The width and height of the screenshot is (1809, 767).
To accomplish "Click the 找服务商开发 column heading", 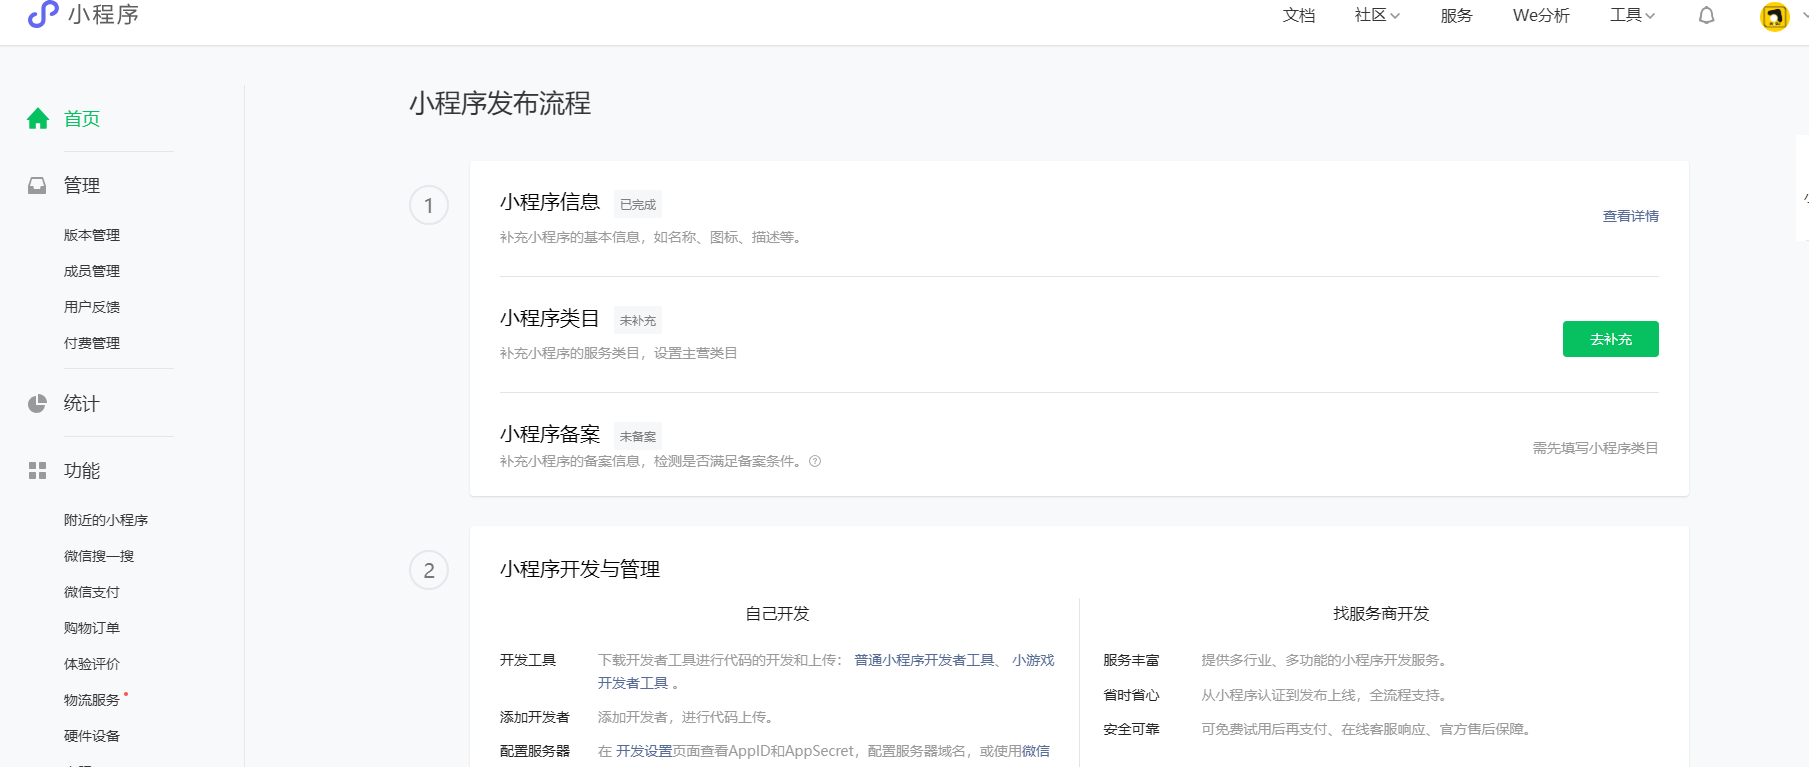I will [x=1381, y=614].
